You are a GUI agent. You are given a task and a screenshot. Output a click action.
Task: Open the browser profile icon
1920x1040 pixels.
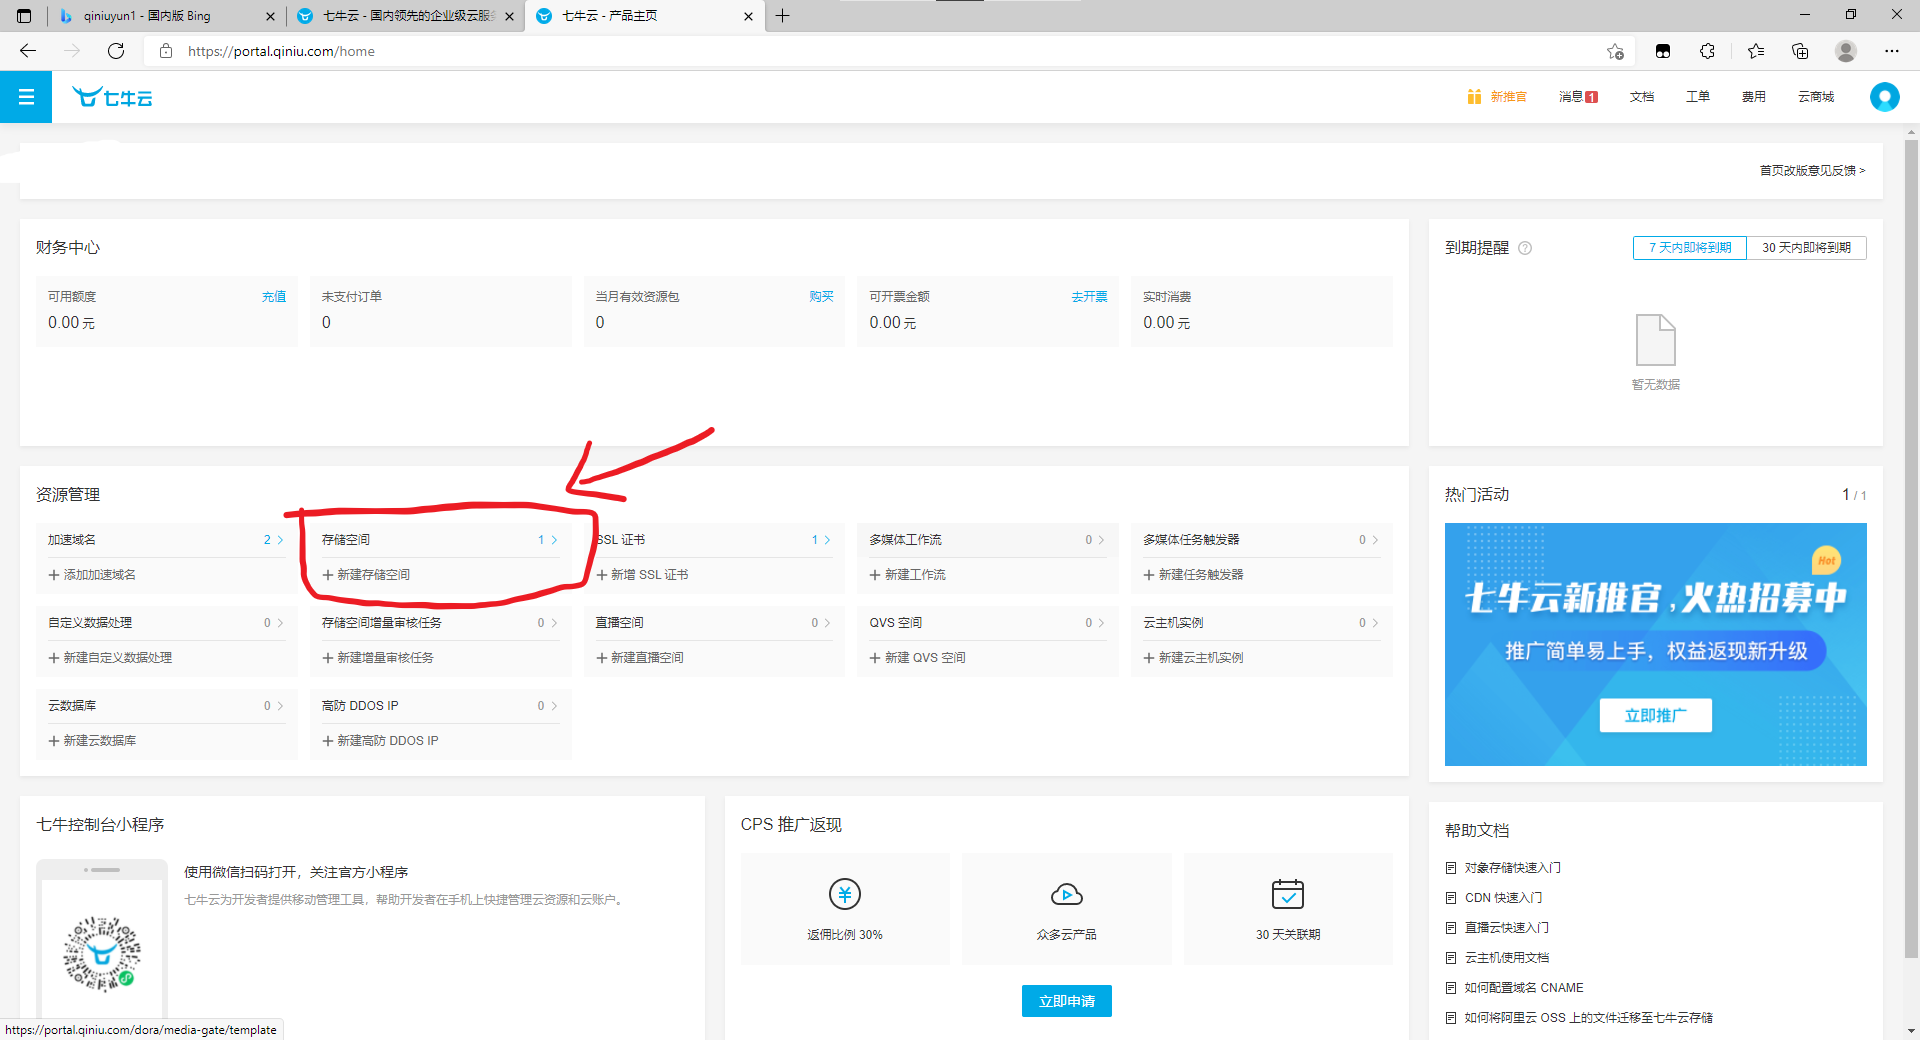[1846, 51]
